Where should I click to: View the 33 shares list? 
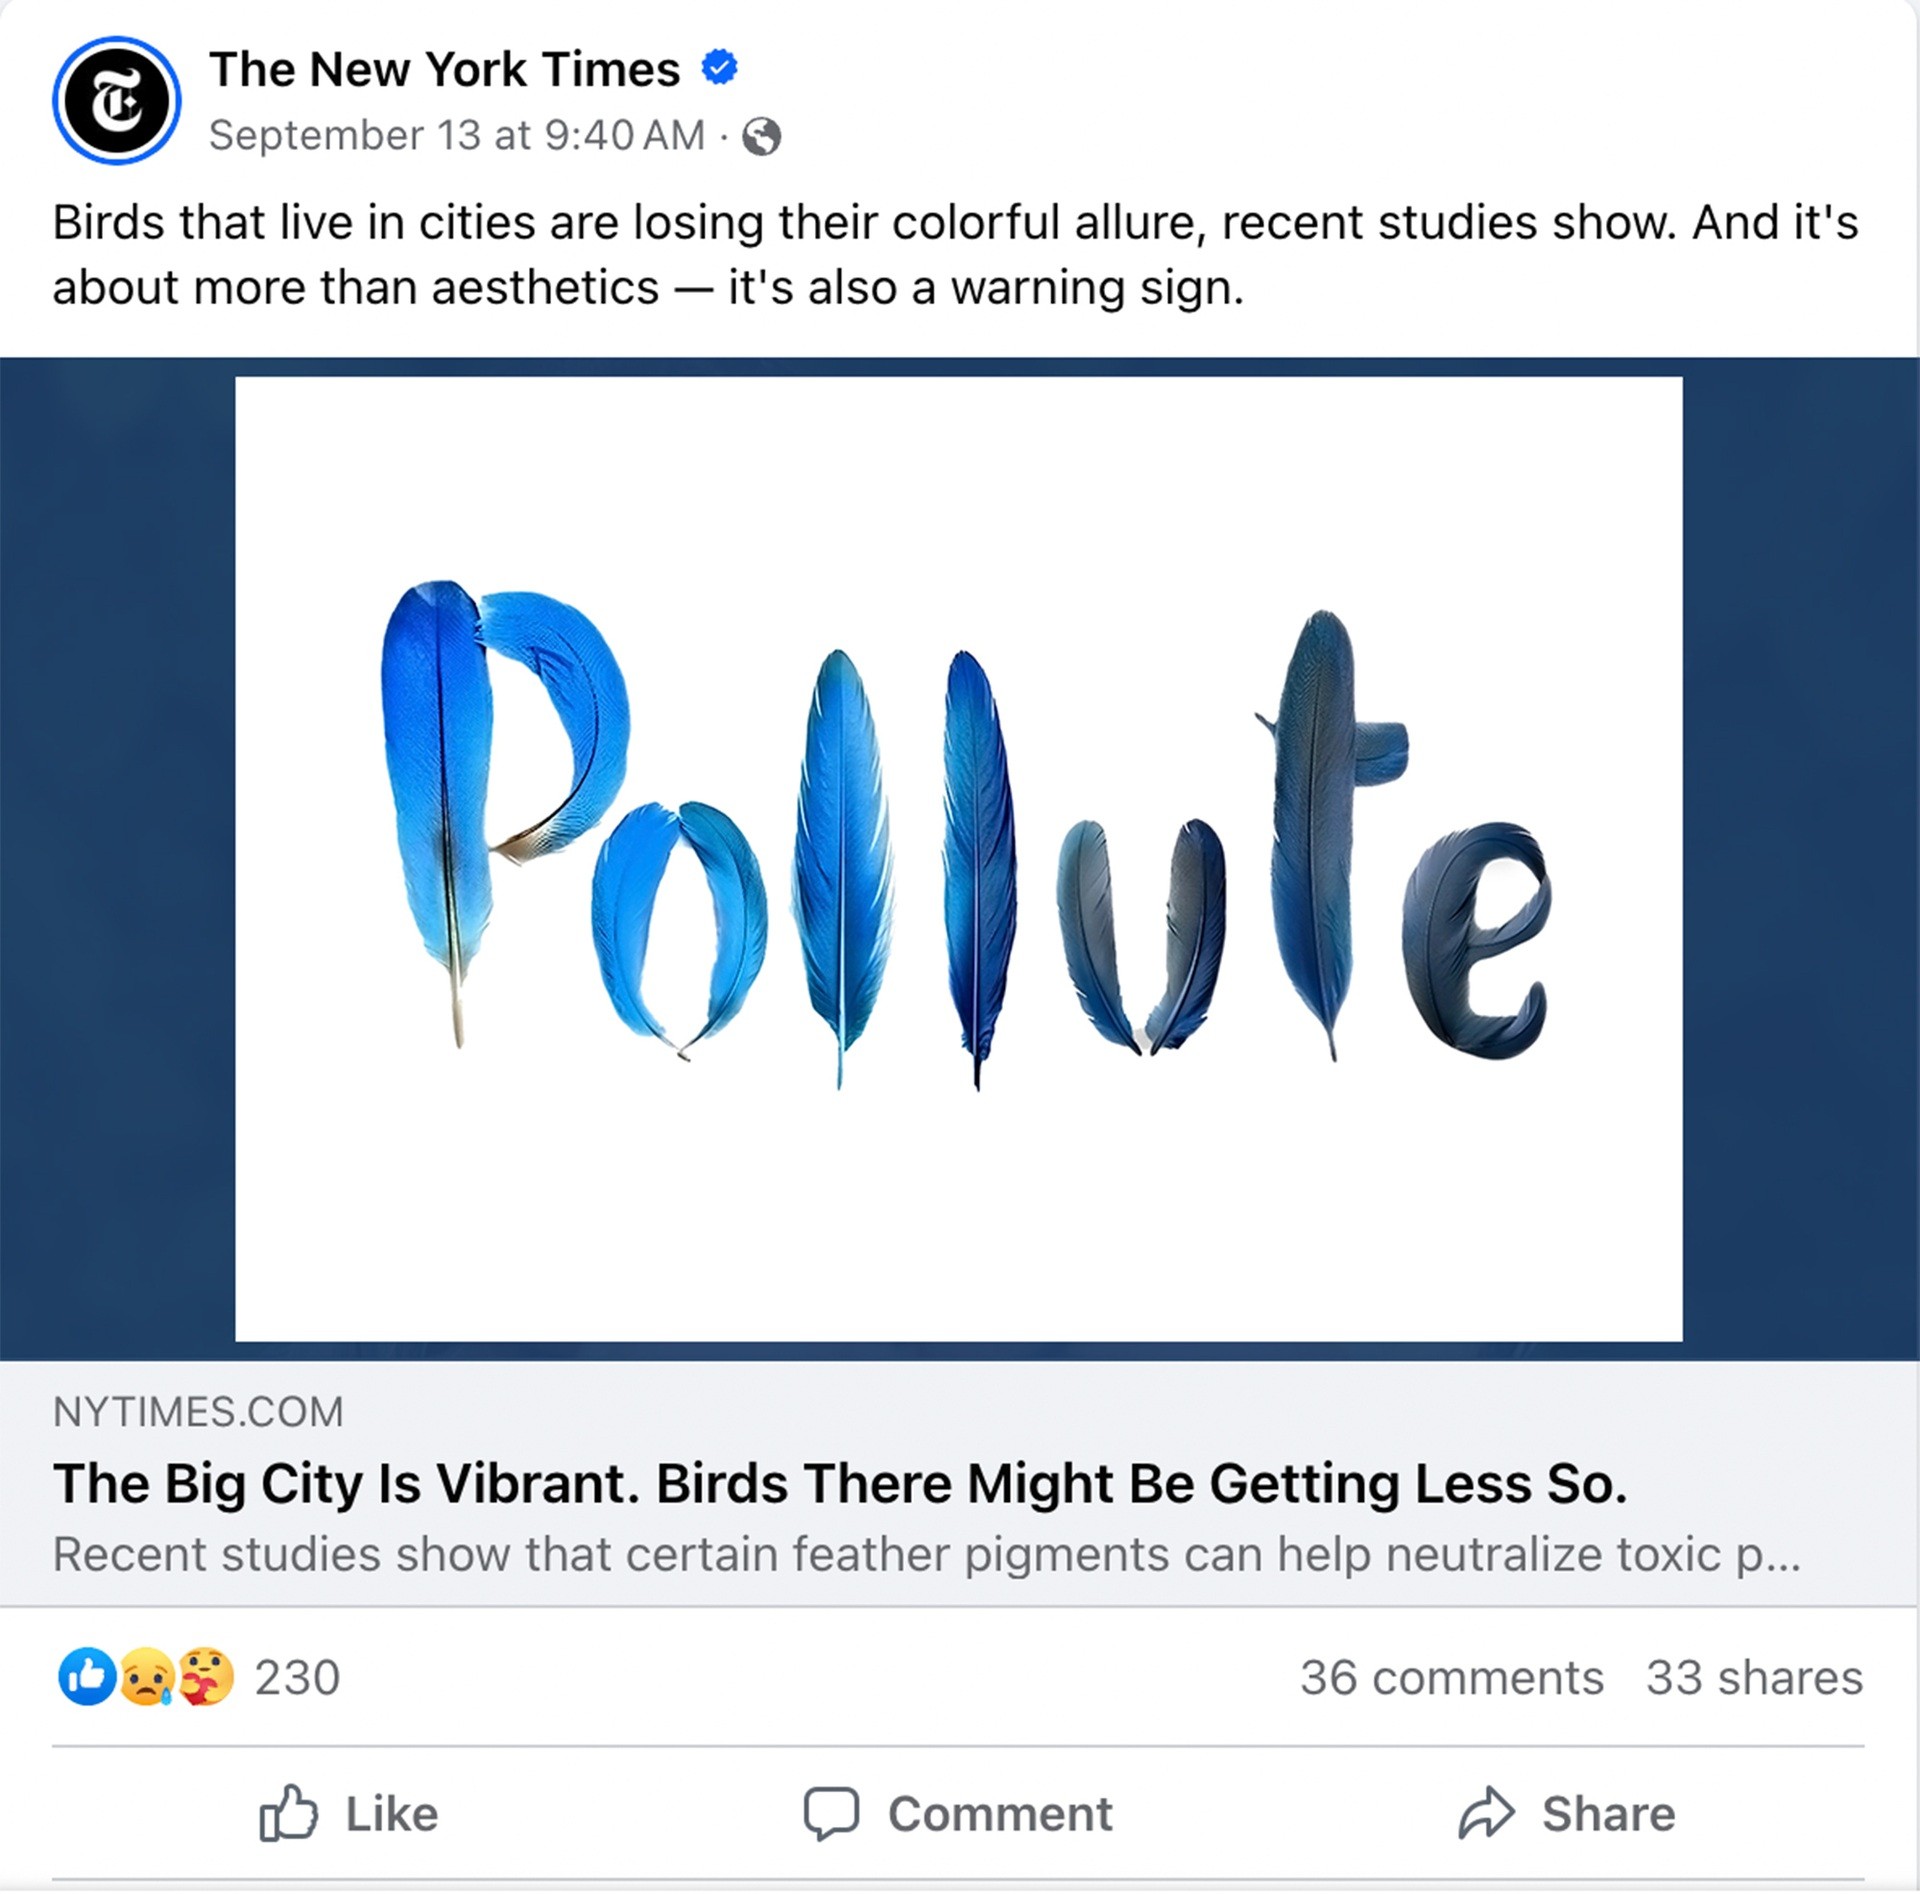1754,1677
